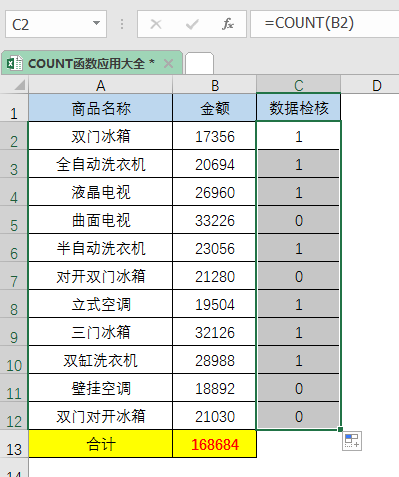Click the formula bar with =COUNT(B2)
Image resolution: width=399 pixels, height=477 pixels.
(325, 24)
